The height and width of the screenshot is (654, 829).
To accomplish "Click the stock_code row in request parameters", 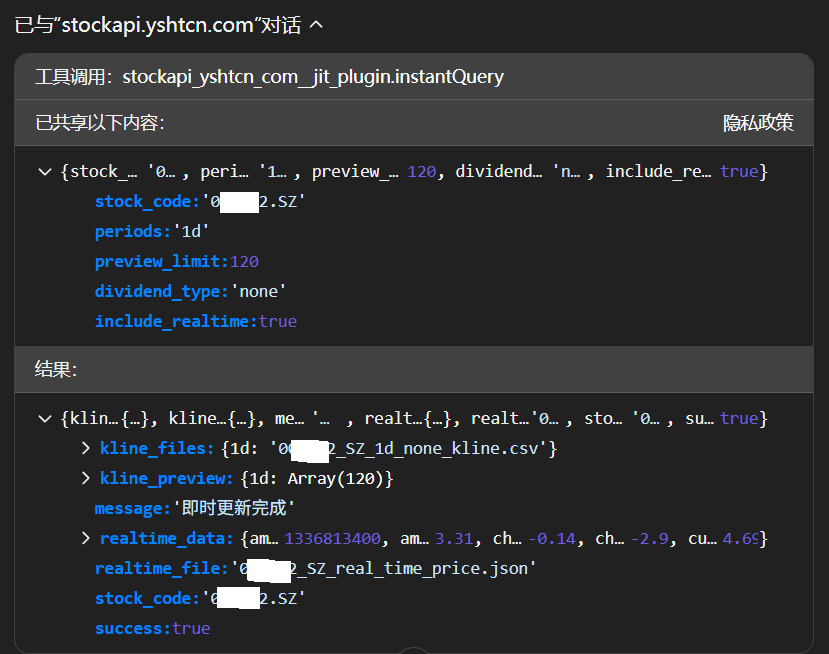I will [200, 201].
